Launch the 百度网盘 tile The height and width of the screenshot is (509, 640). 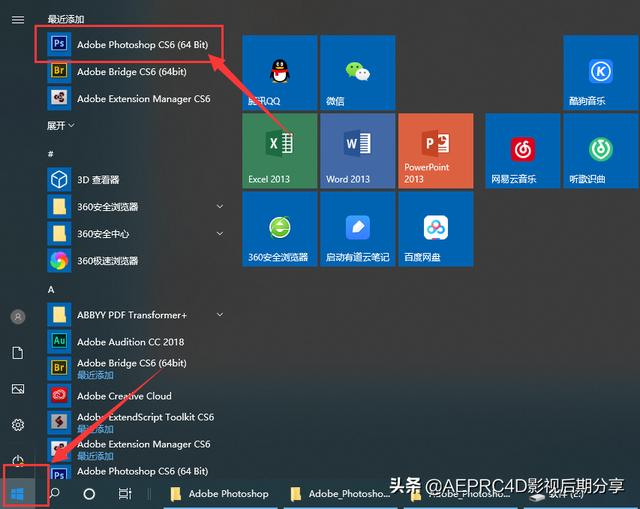pos(435,227)
